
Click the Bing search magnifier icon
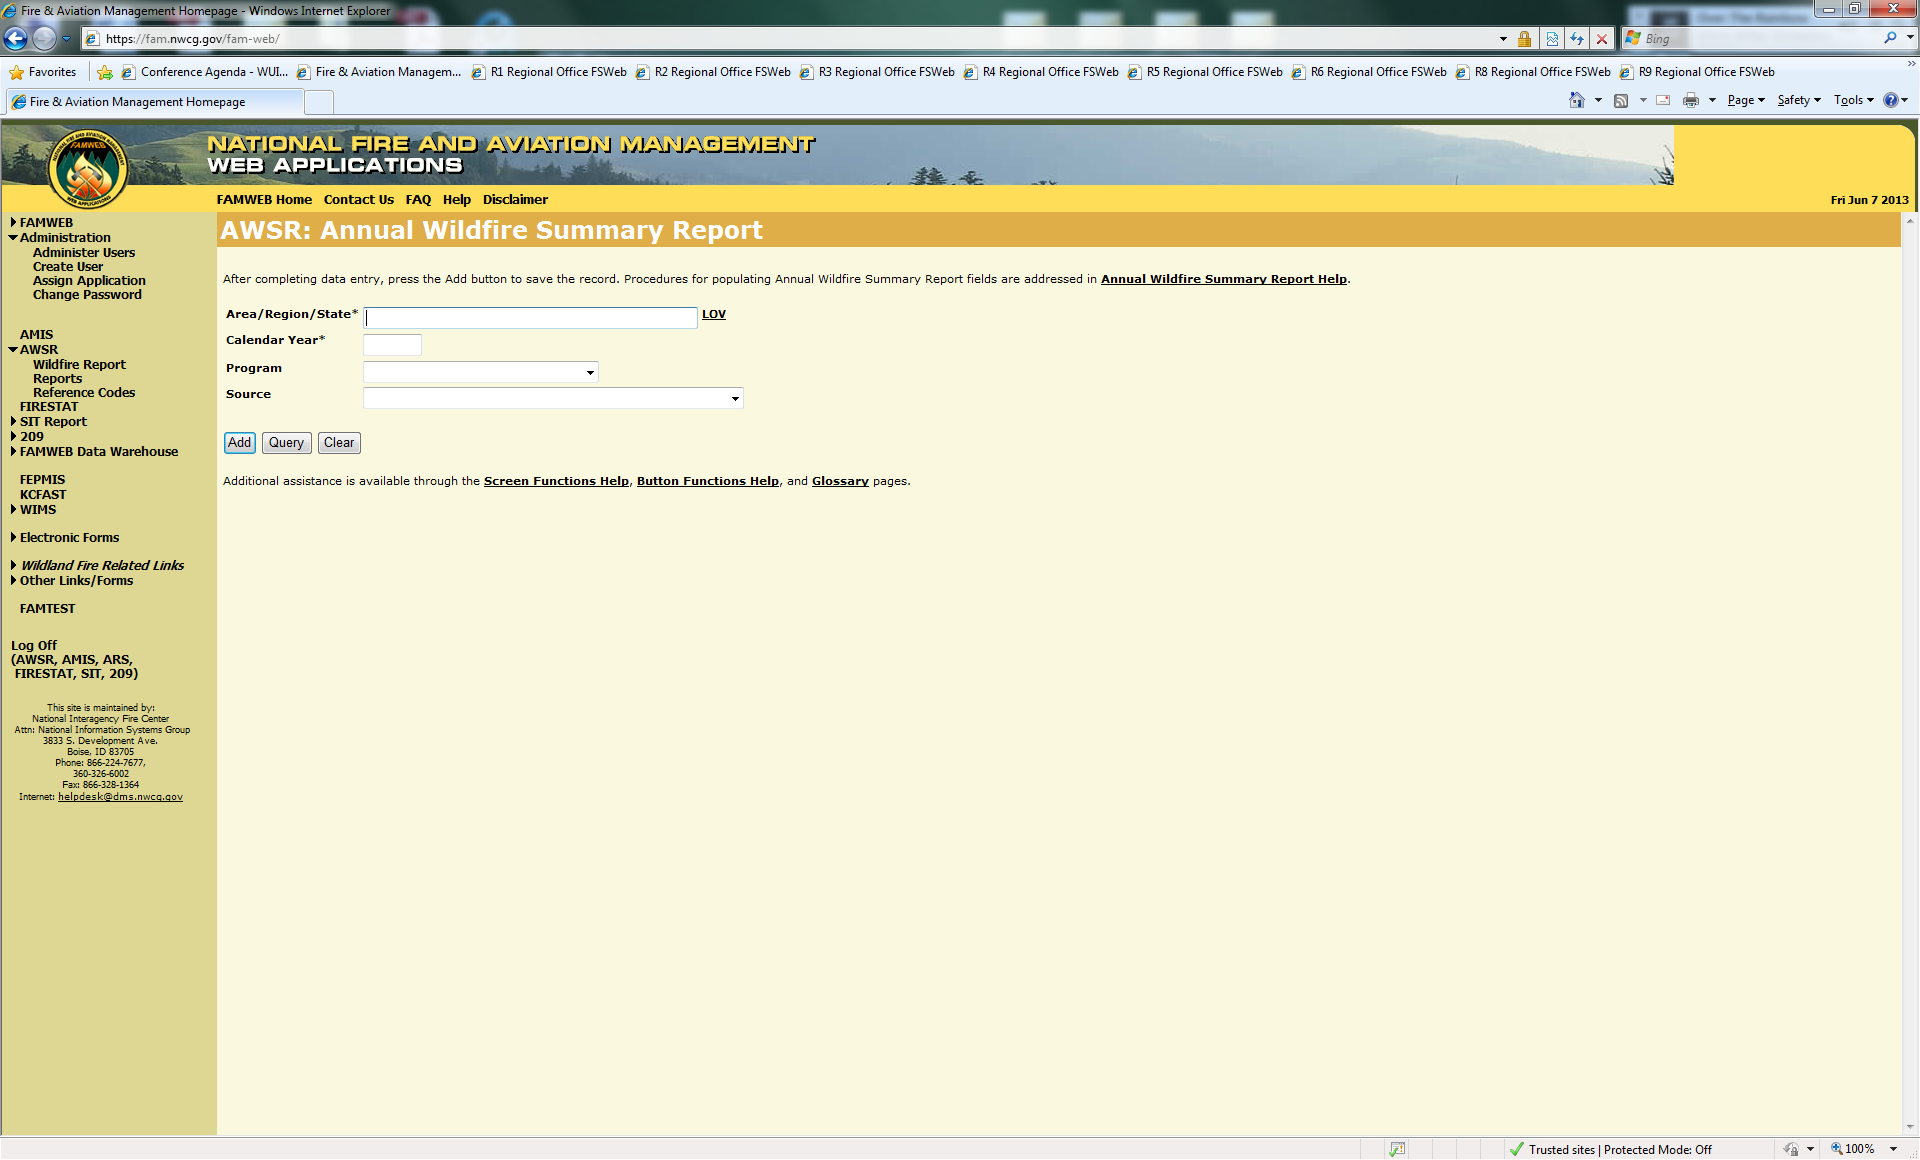tap(1890, 38)
